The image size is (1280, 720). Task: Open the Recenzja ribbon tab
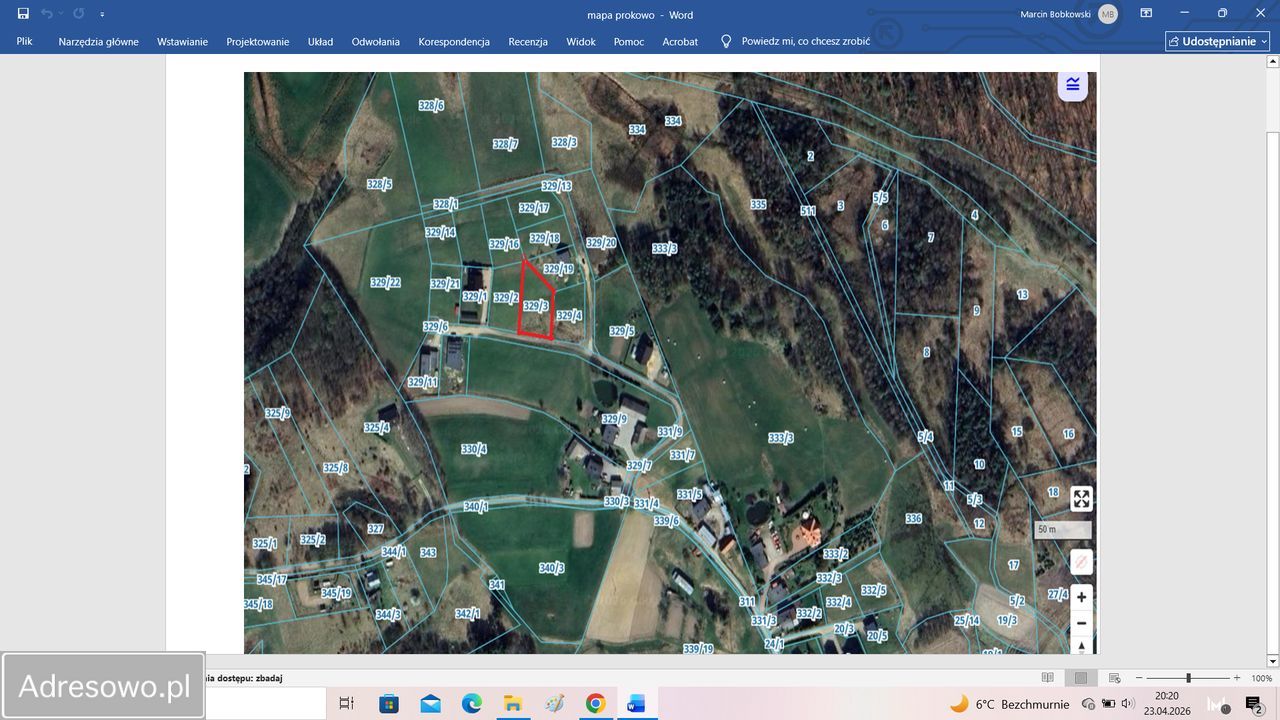click(528, 42)
